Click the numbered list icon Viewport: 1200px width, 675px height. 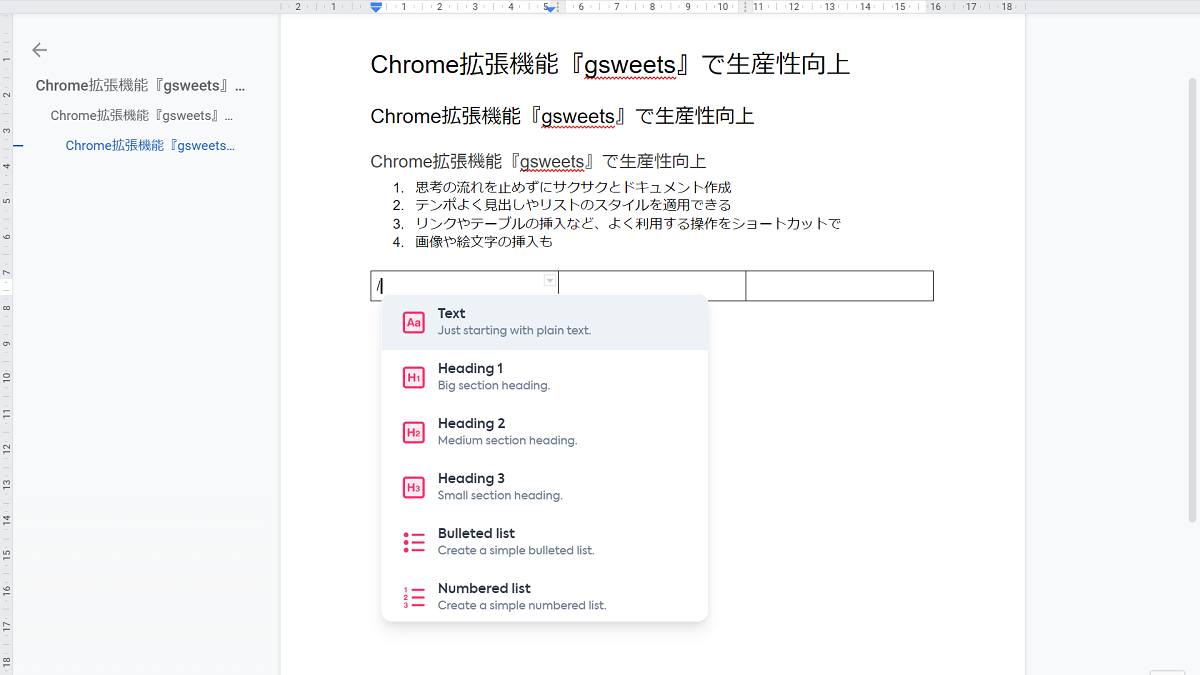click(x=414, y=597)
